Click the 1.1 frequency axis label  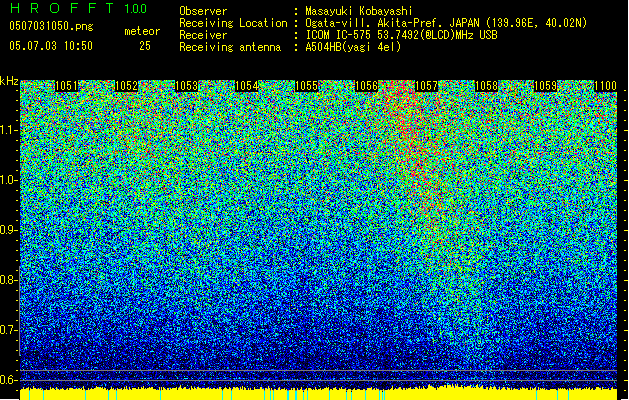[x=8, y=130]
